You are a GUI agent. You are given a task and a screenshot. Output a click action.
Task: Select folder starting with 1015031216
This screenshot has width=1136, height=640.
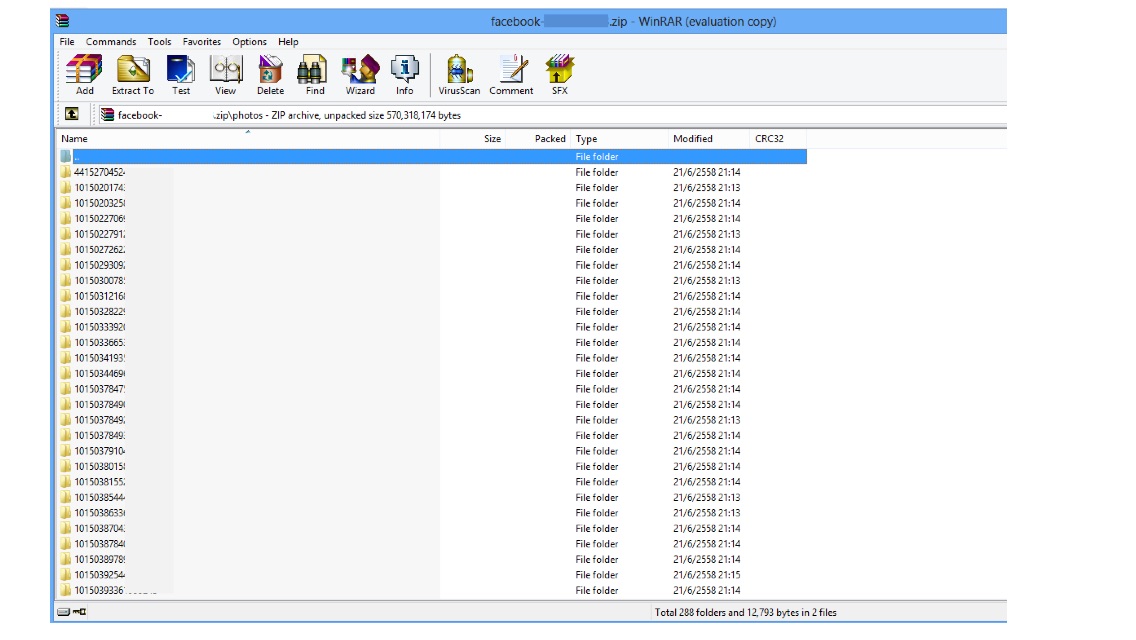[x=433, y=296]
